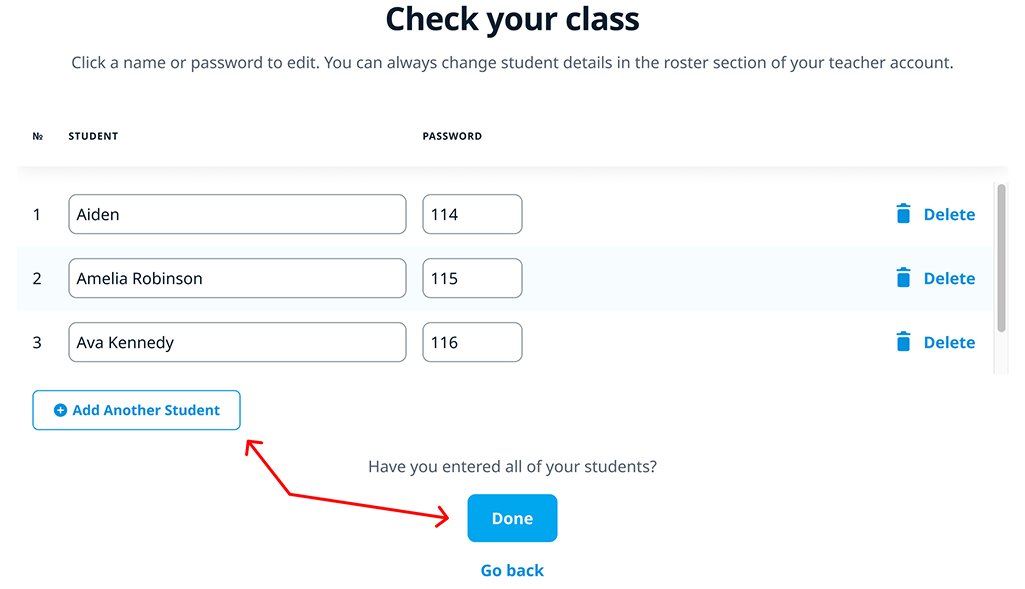Add Another Student to the class
Viewport: 1025px width, 589px height.
(x=137, y=410)
